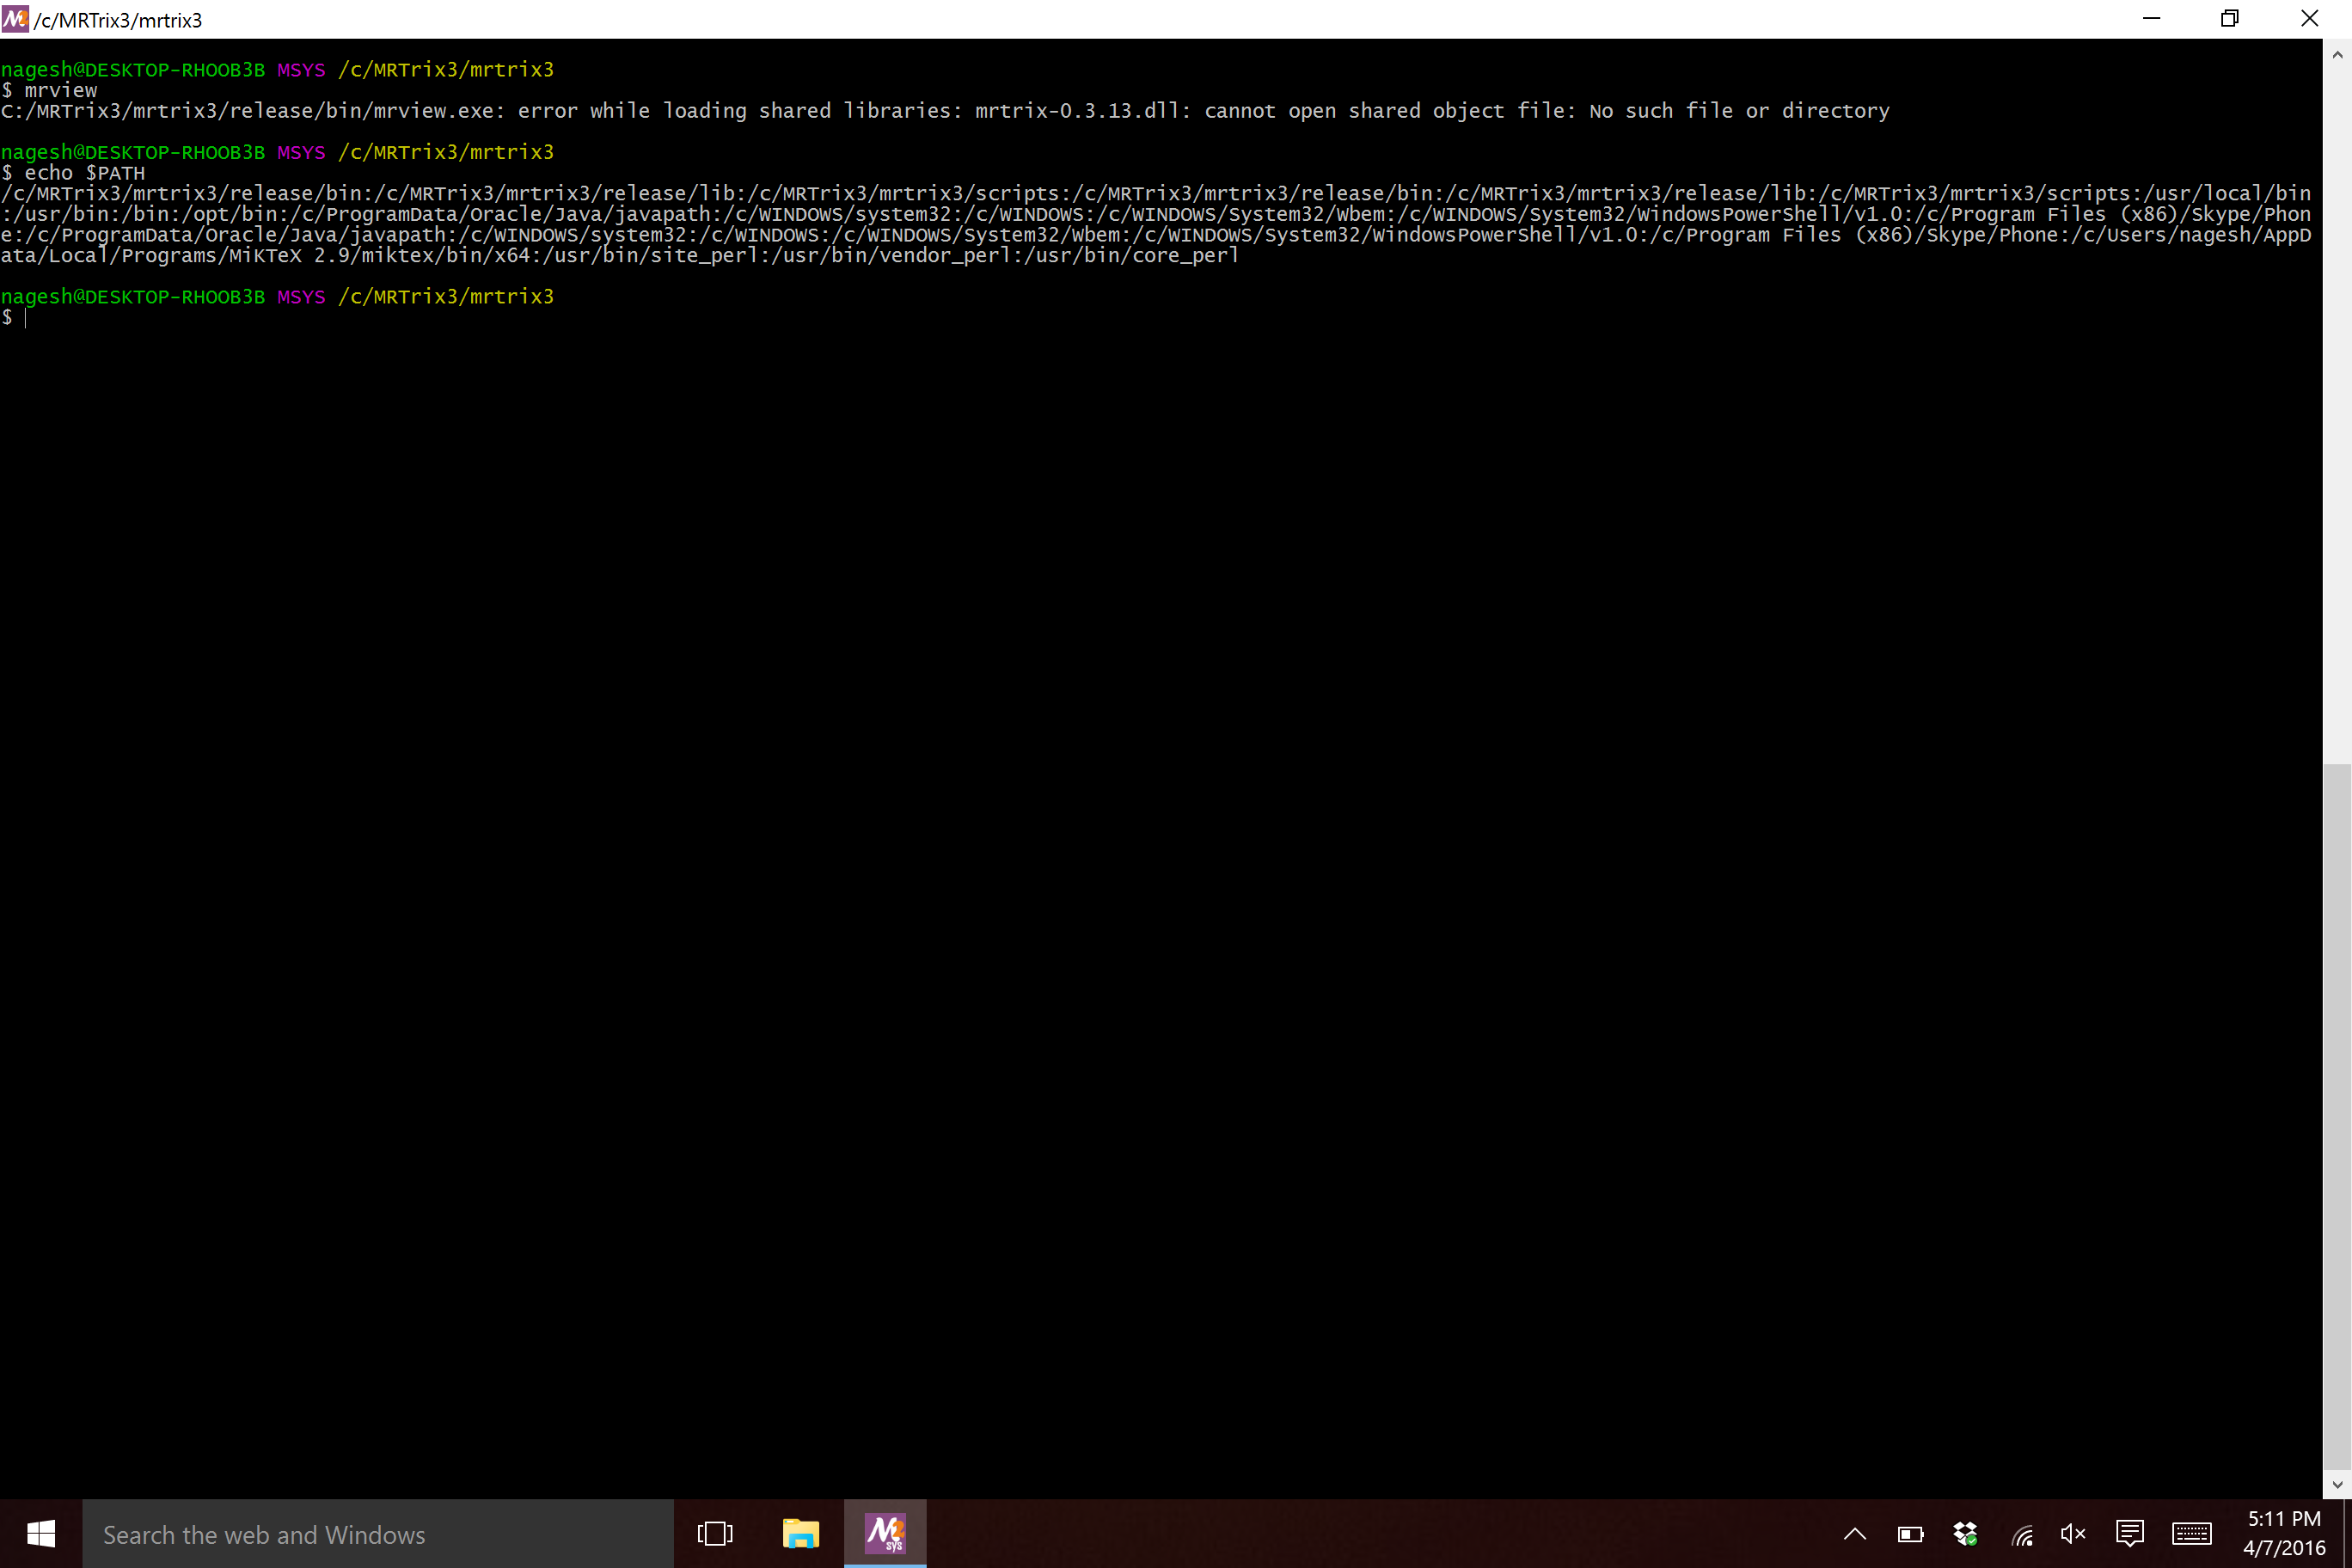2352x1568 pixels.
Task: Toggle the window restore button
Action: click(x=2231, y=19)
